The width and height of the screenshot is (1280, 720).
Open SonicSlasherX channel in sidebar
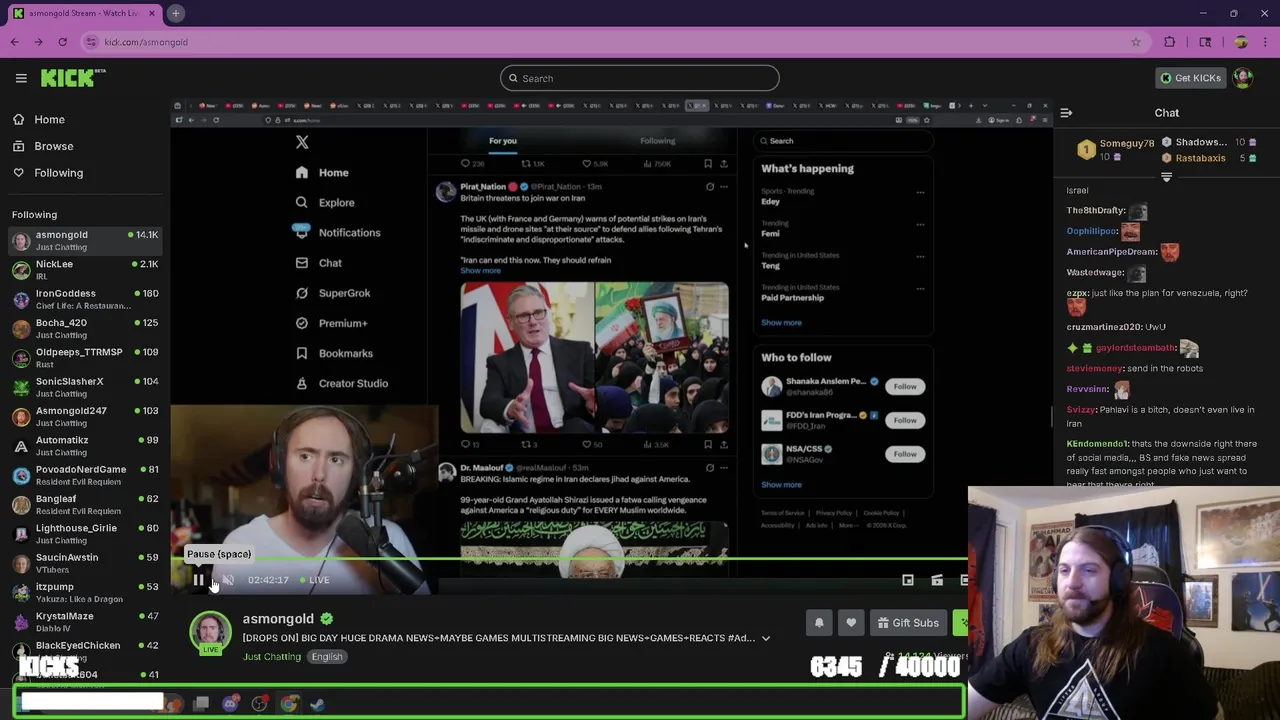click(x=85, y=387)
